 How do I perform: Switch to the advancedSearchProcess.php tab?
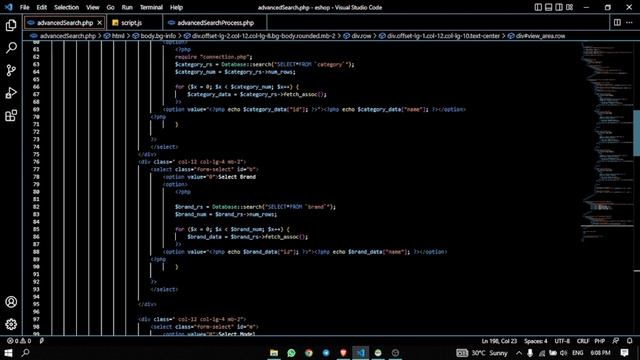pos(215,23)
